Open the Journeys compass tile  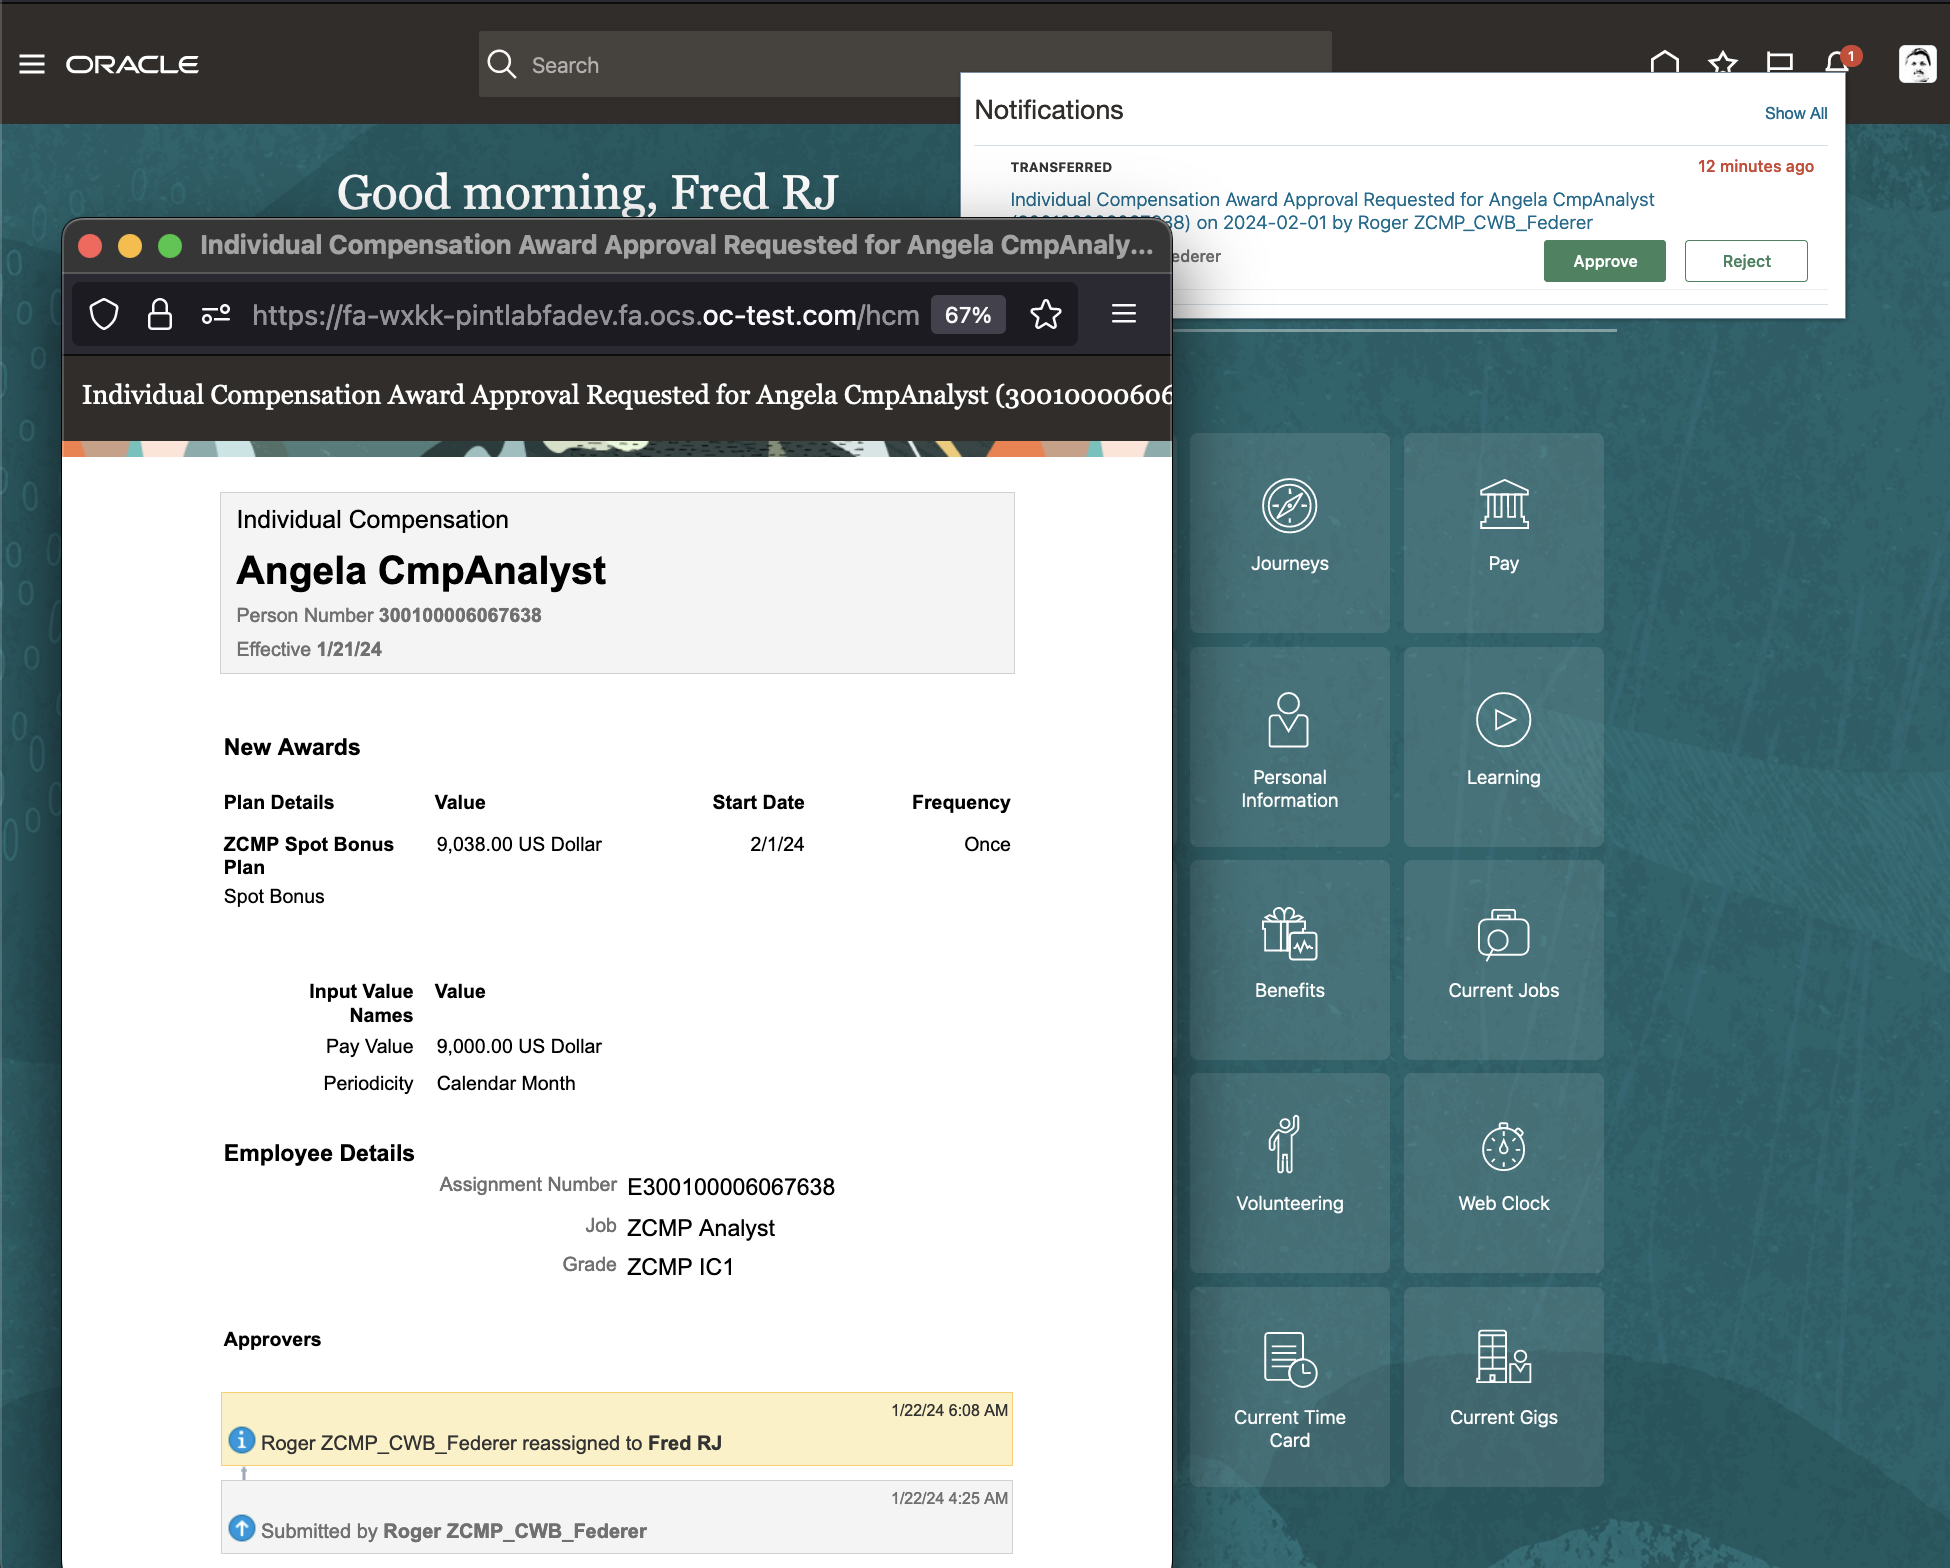point(1289,532)
